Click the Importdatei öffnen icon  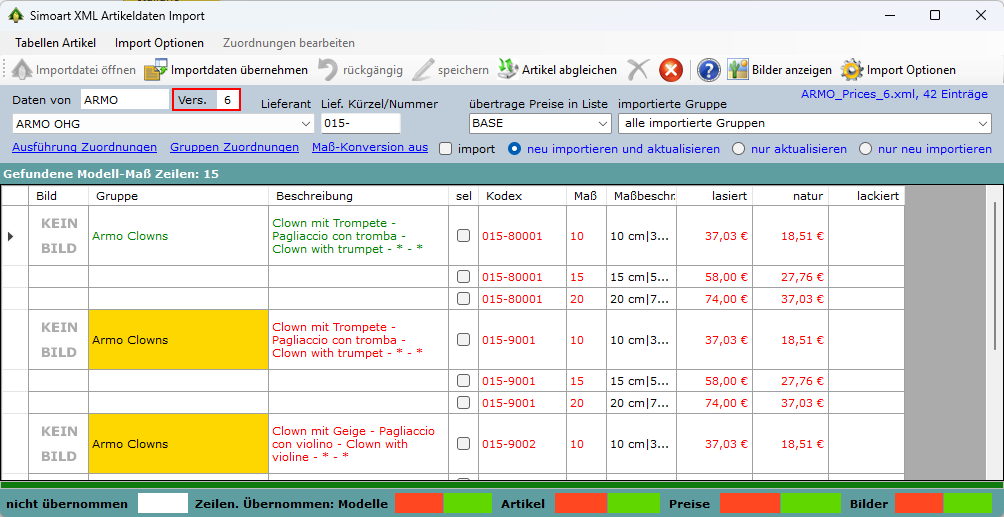click(22, 70)
